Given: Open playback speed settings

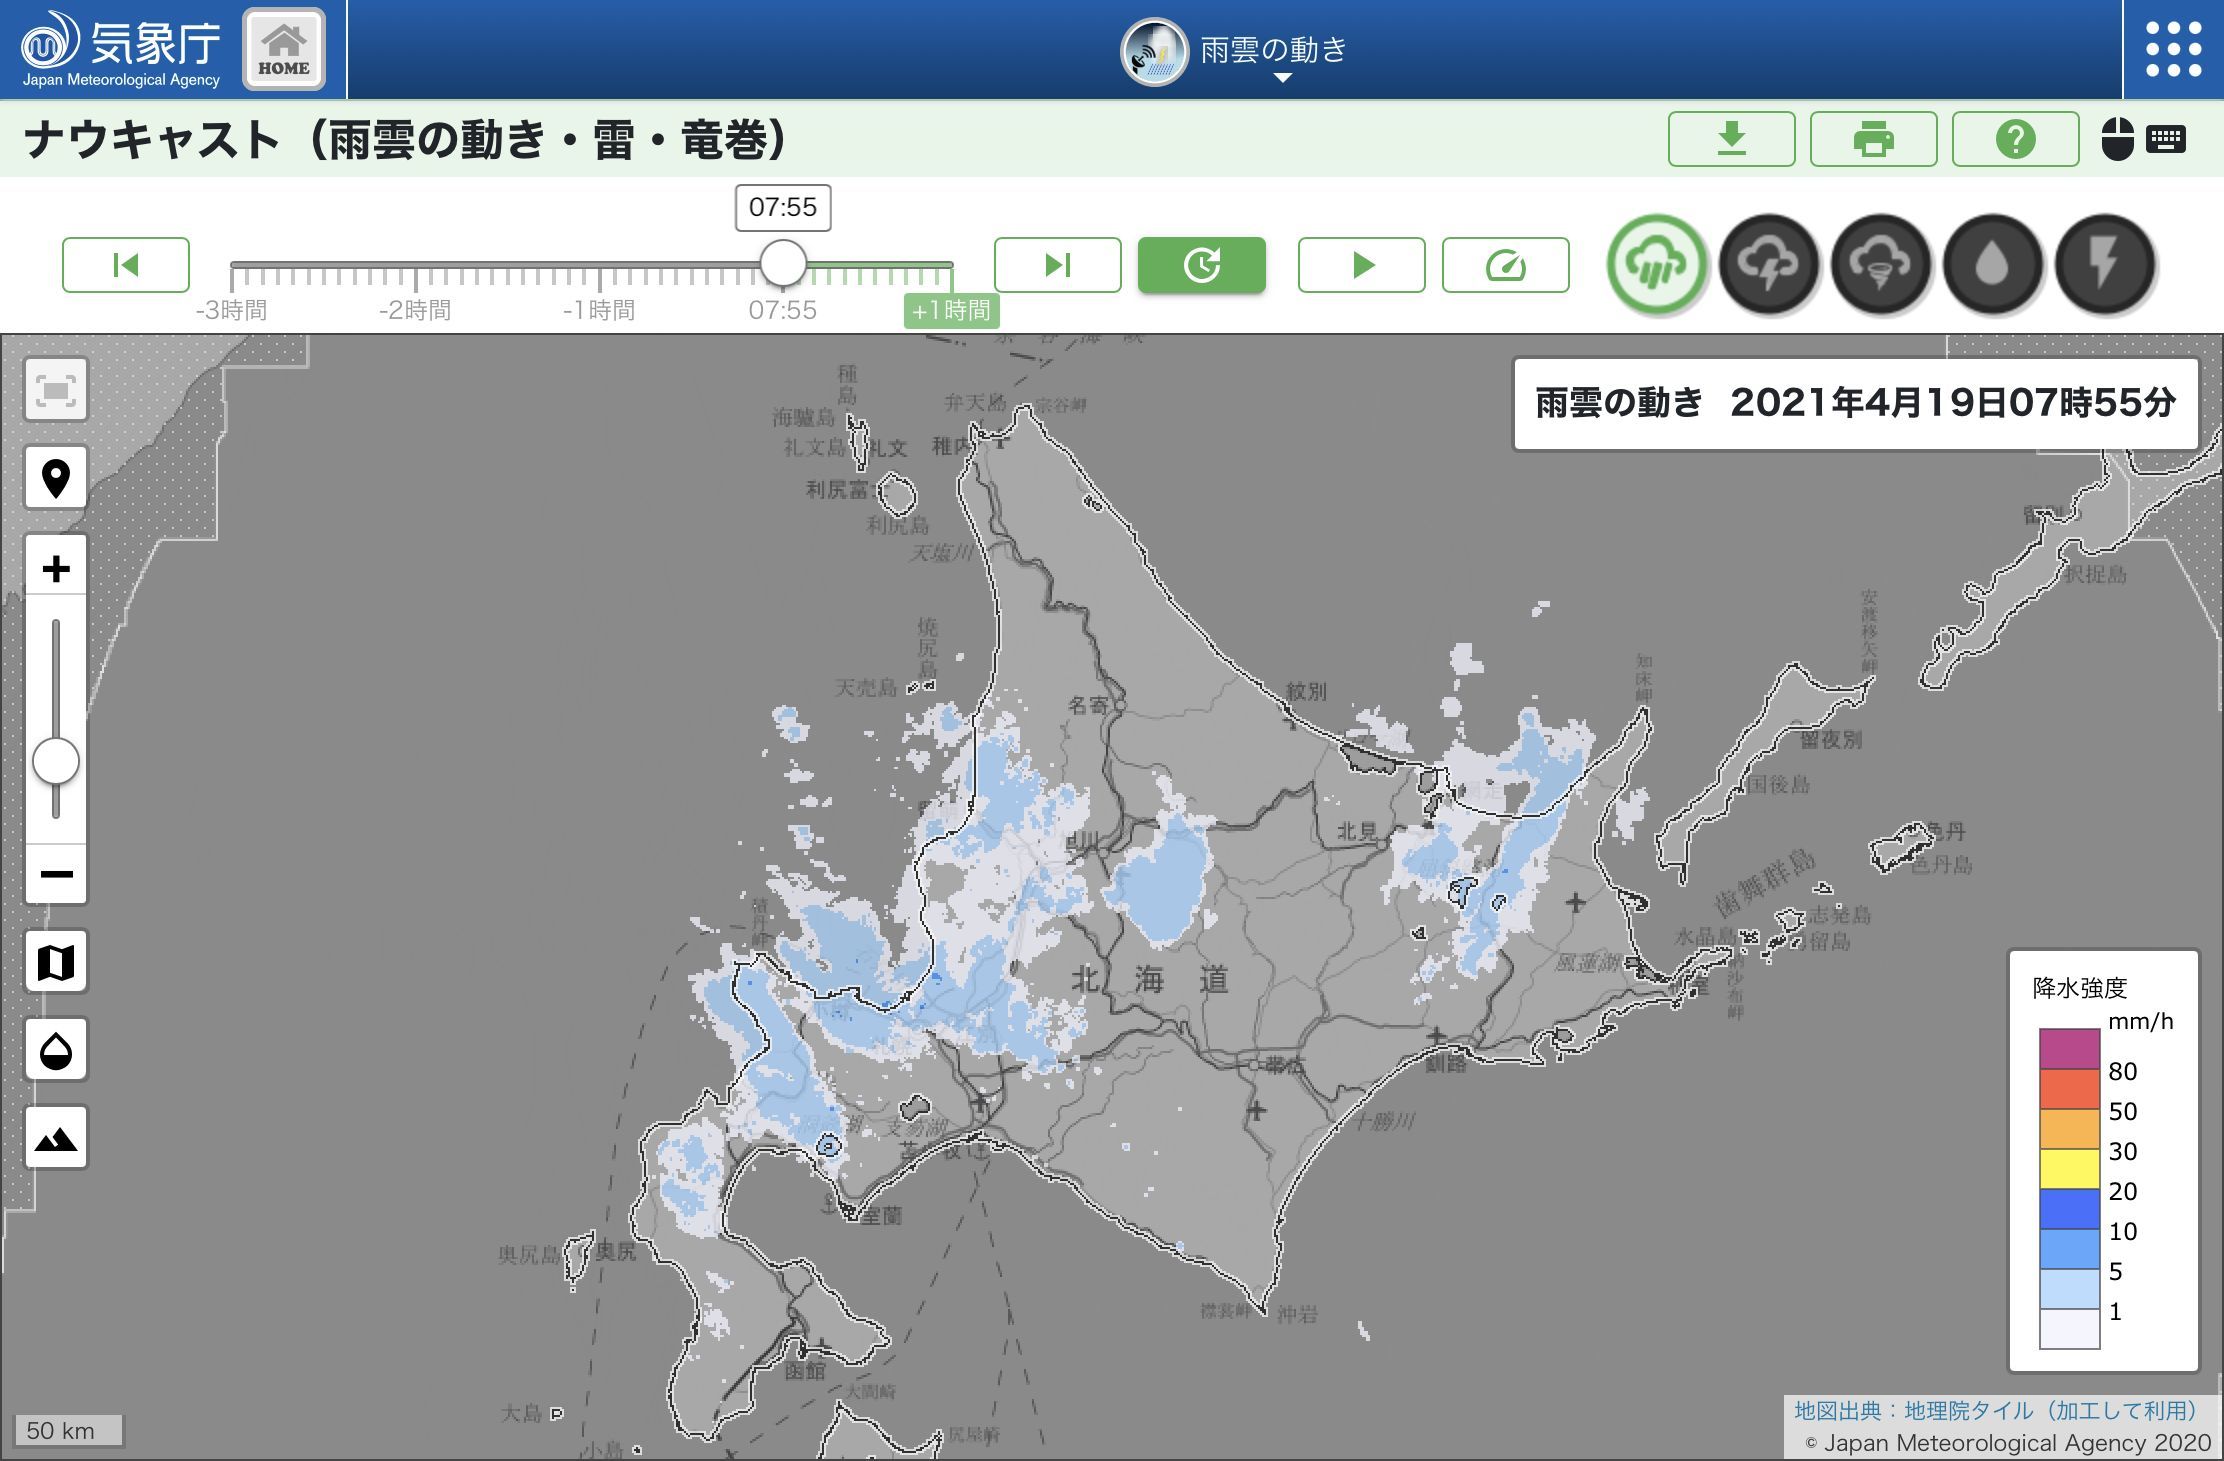Looking at the screenshot, I should click(1505, 265).
